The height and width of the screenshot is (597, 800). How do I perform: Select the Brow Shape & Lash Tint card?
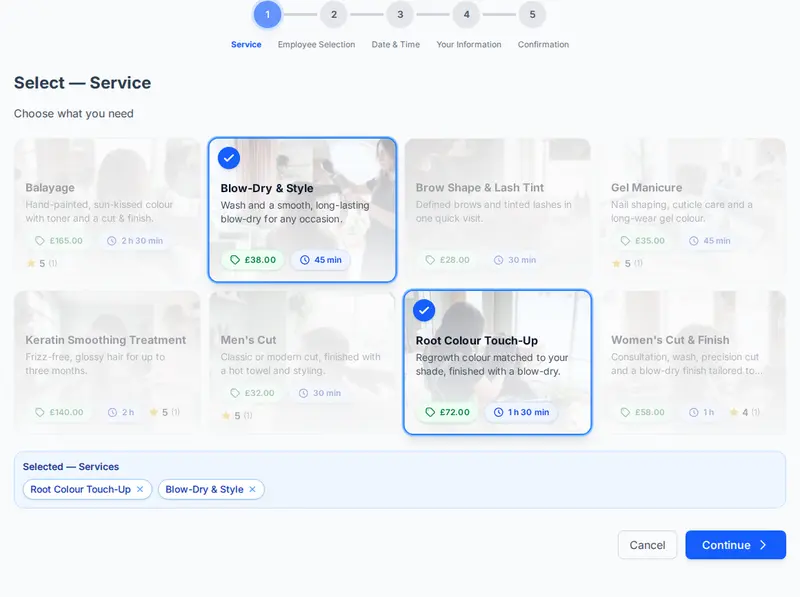pos(497,209)
